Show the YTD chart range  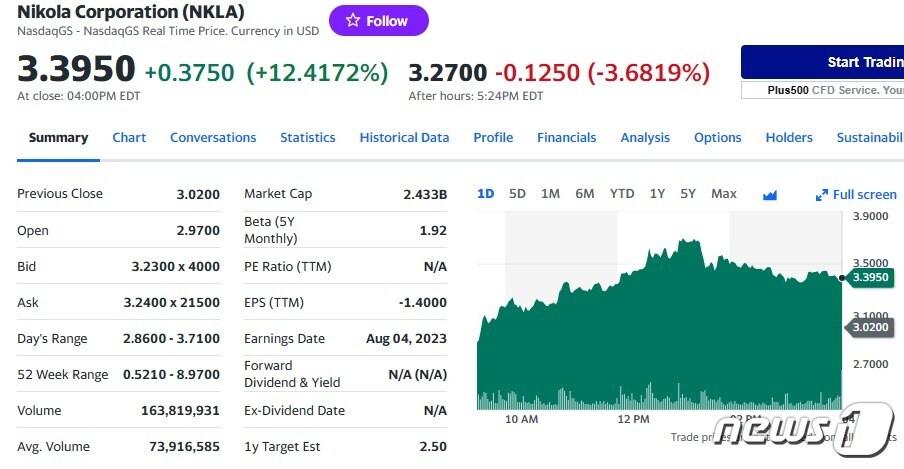click(x=622, y=194)
